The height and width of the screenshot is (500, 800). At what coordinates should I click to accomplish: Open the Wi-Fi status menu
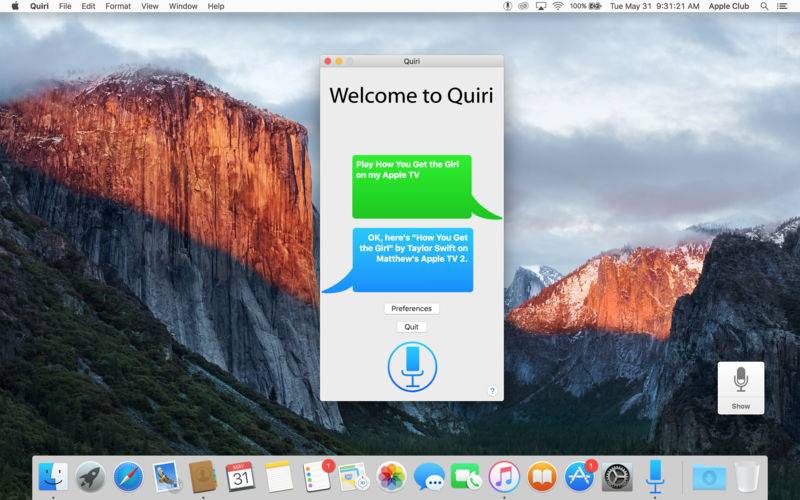[558, 6]
